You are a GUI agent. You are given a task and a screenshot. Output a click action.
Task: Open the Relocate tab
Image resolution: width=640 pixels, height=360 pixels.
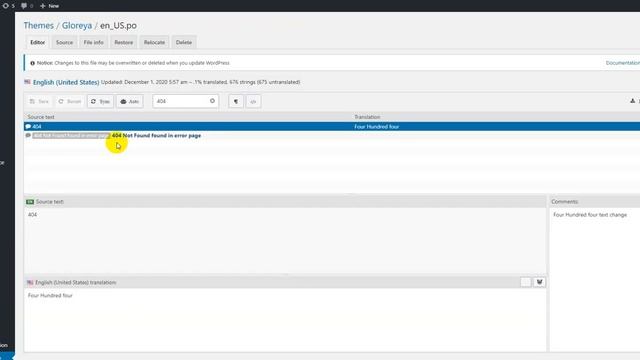(x=154, y=42)
